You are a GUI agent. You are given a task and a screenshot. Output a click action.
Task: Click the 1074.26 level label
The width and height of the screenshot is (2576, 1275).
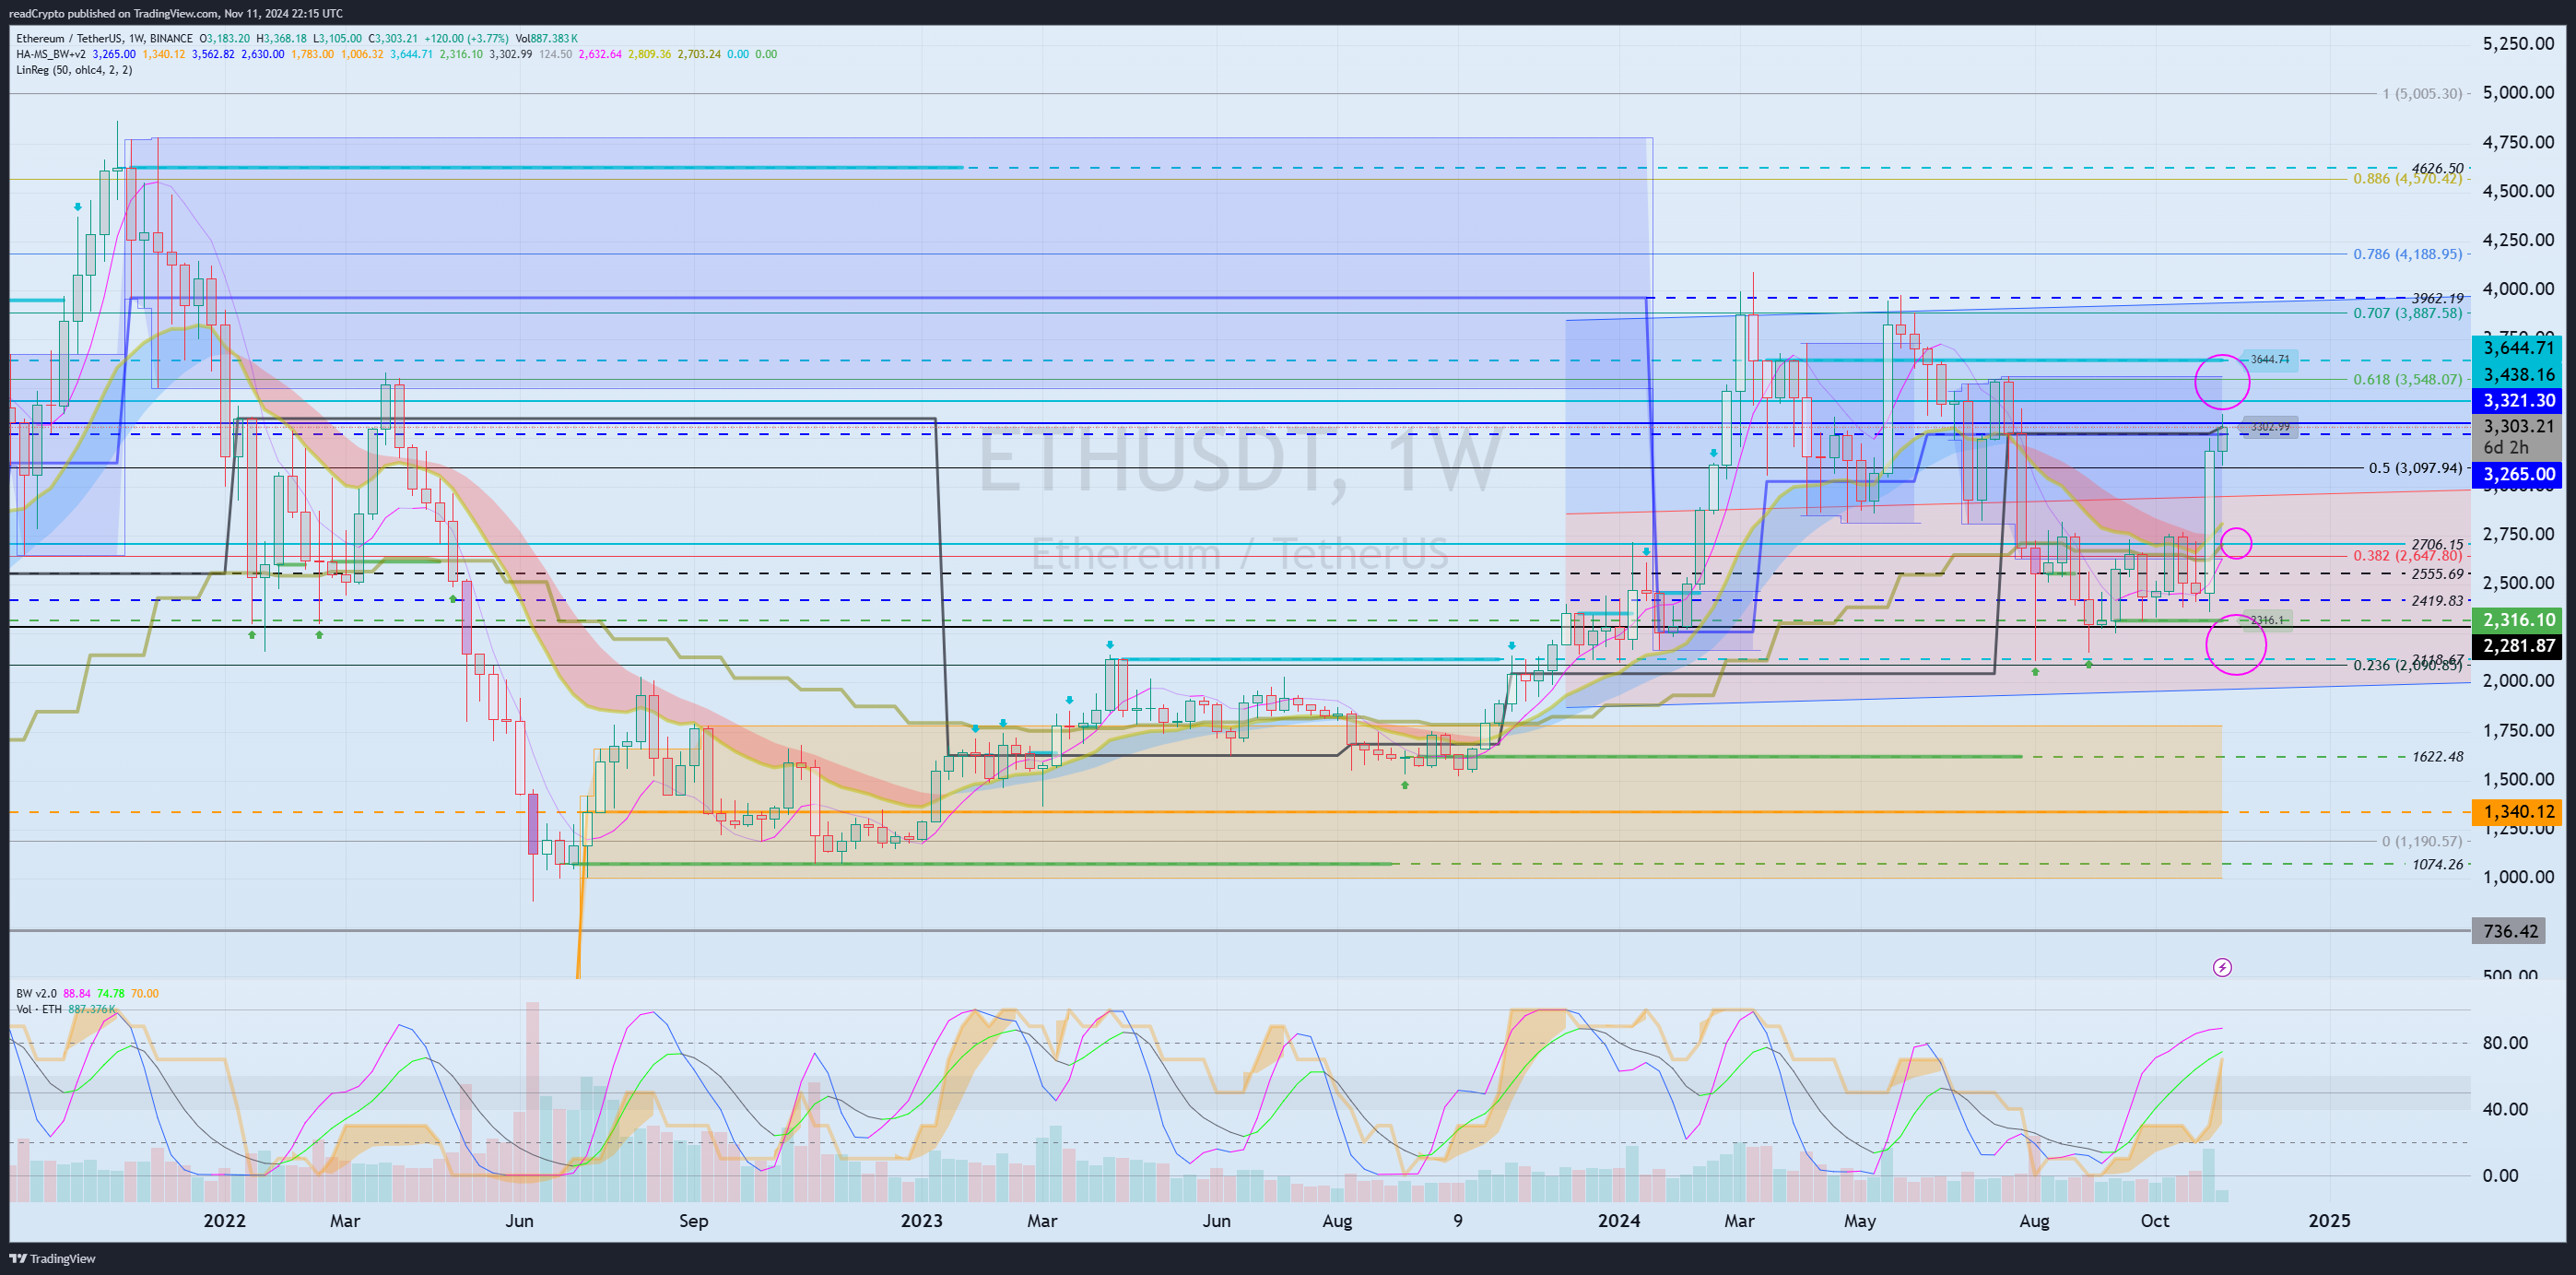click(x=2437, y=864)
